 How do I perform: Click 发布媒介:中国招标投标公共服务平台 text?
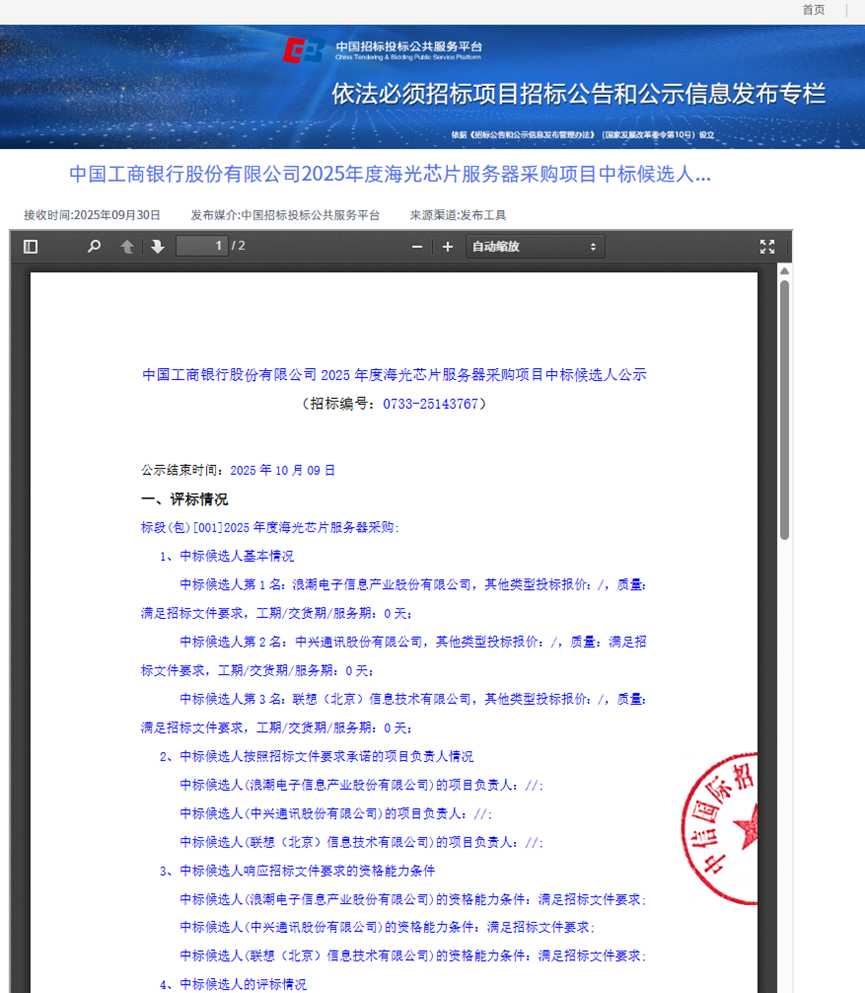click(285, 215)
